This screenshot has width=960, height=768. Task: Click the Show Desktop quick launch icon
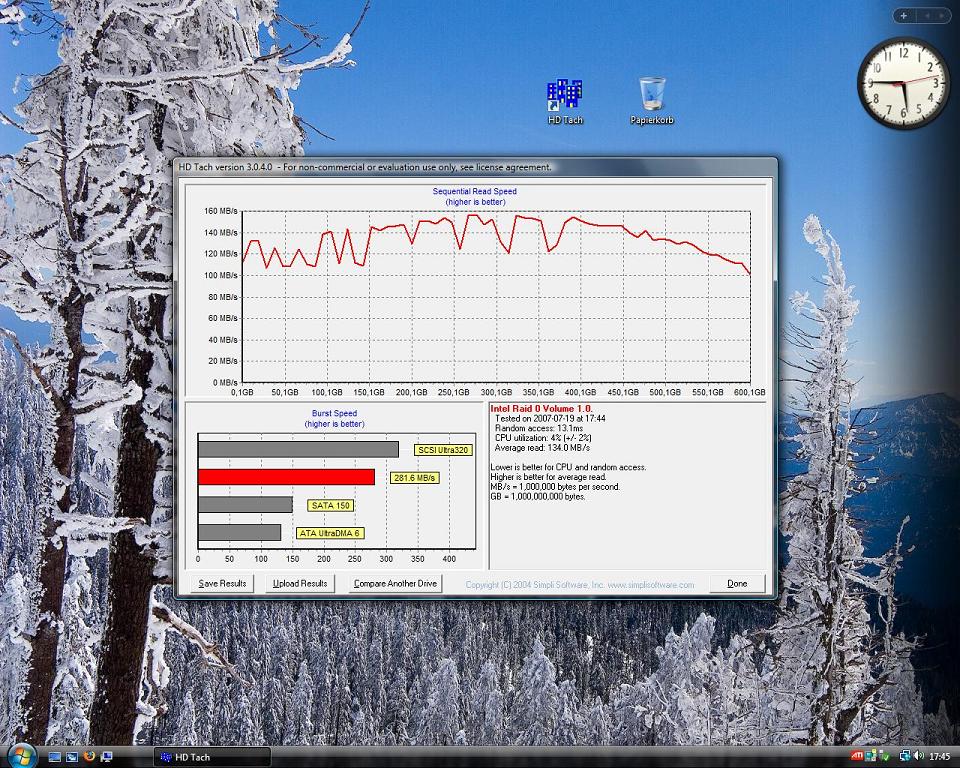pos(54,757)
